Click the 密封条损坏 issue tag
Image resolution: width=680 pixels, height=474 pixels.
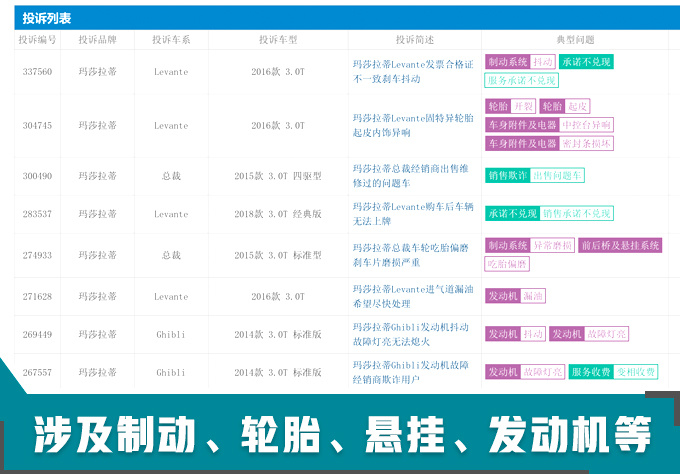(587, 143)
